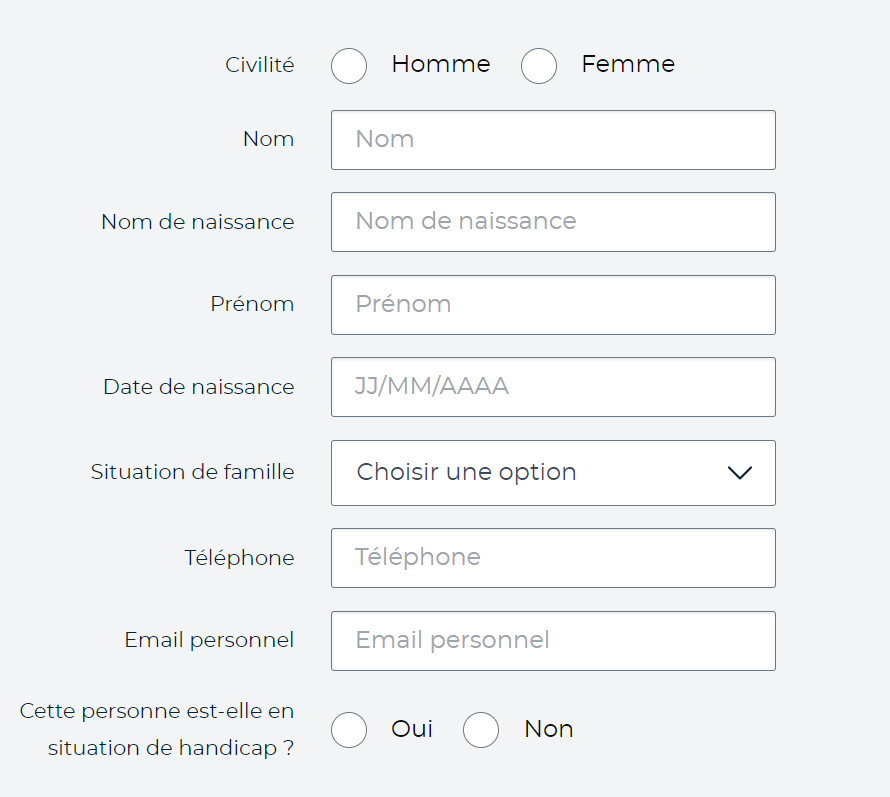This screenshot has width=890, height=797.
Task: Choose Non for handicap situation
Action: pyautogui.click(x=481, y=730)
